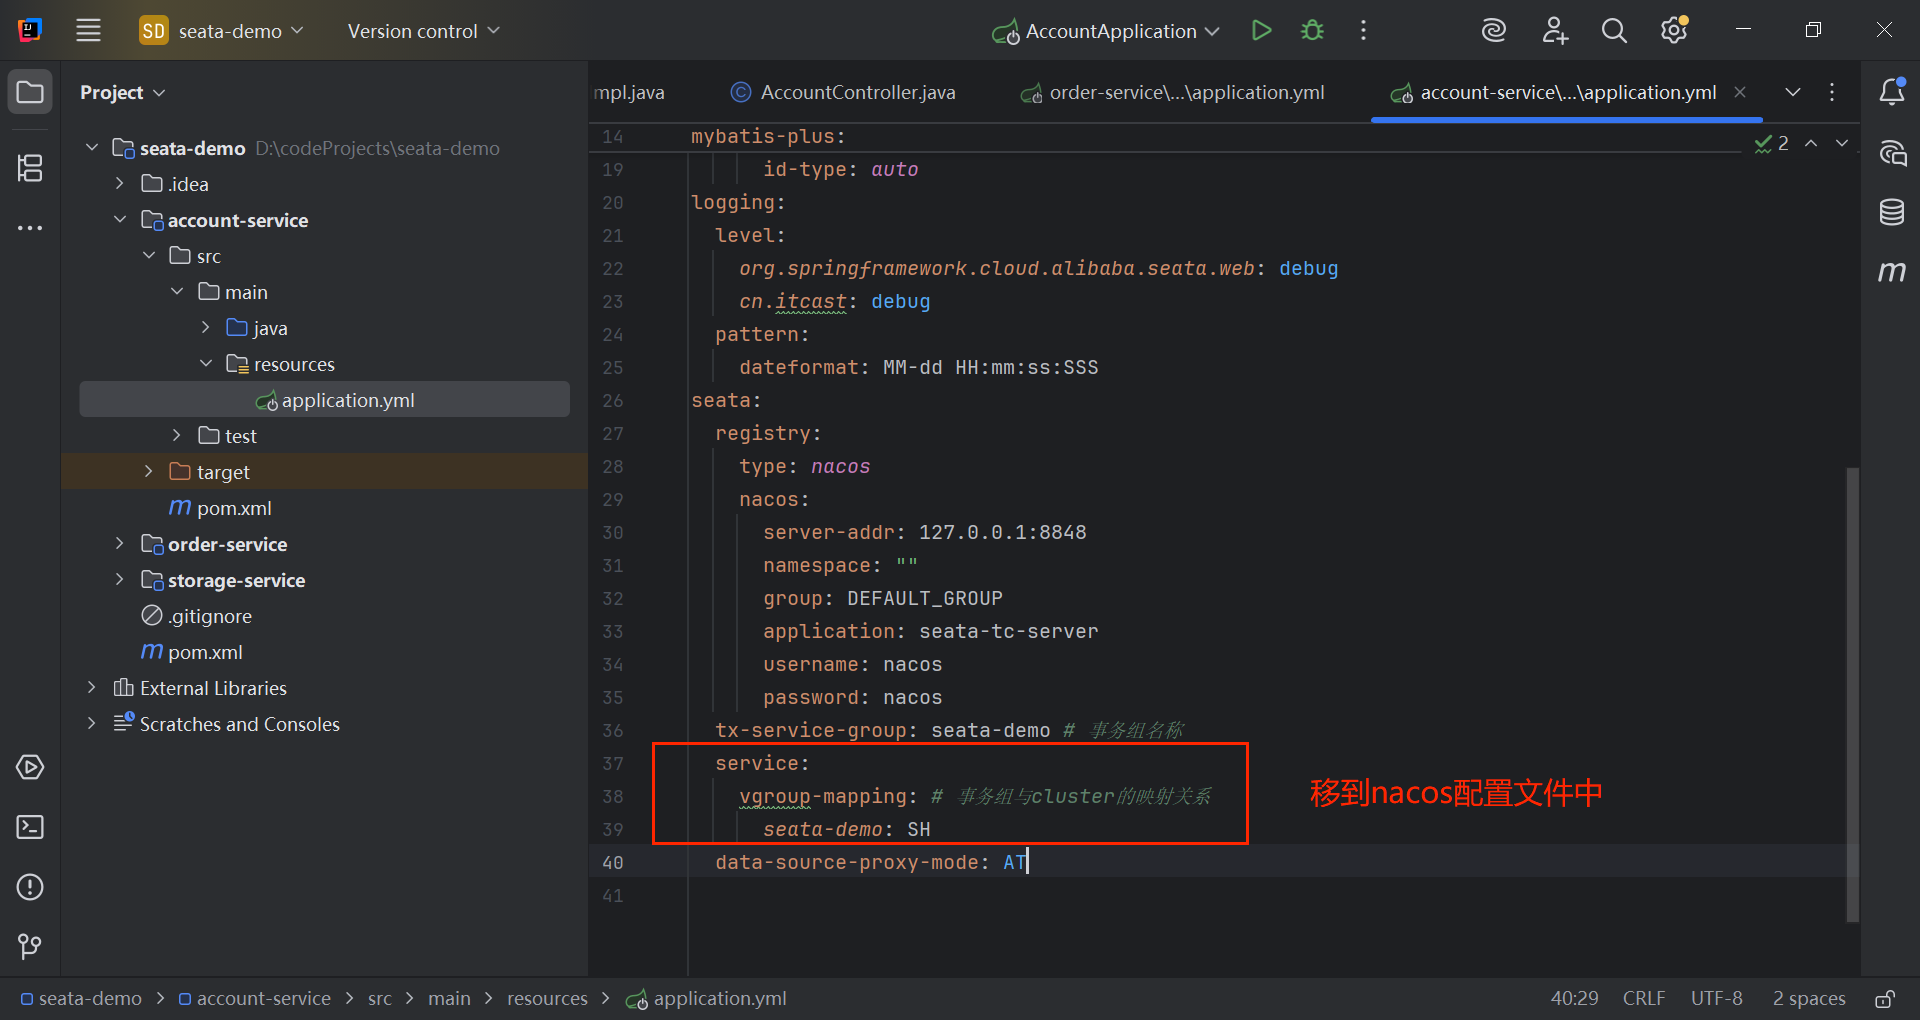1920x1020 pixels.
Task: Click resources breadcrumb in navigation bar
Action: pos(547,999)
